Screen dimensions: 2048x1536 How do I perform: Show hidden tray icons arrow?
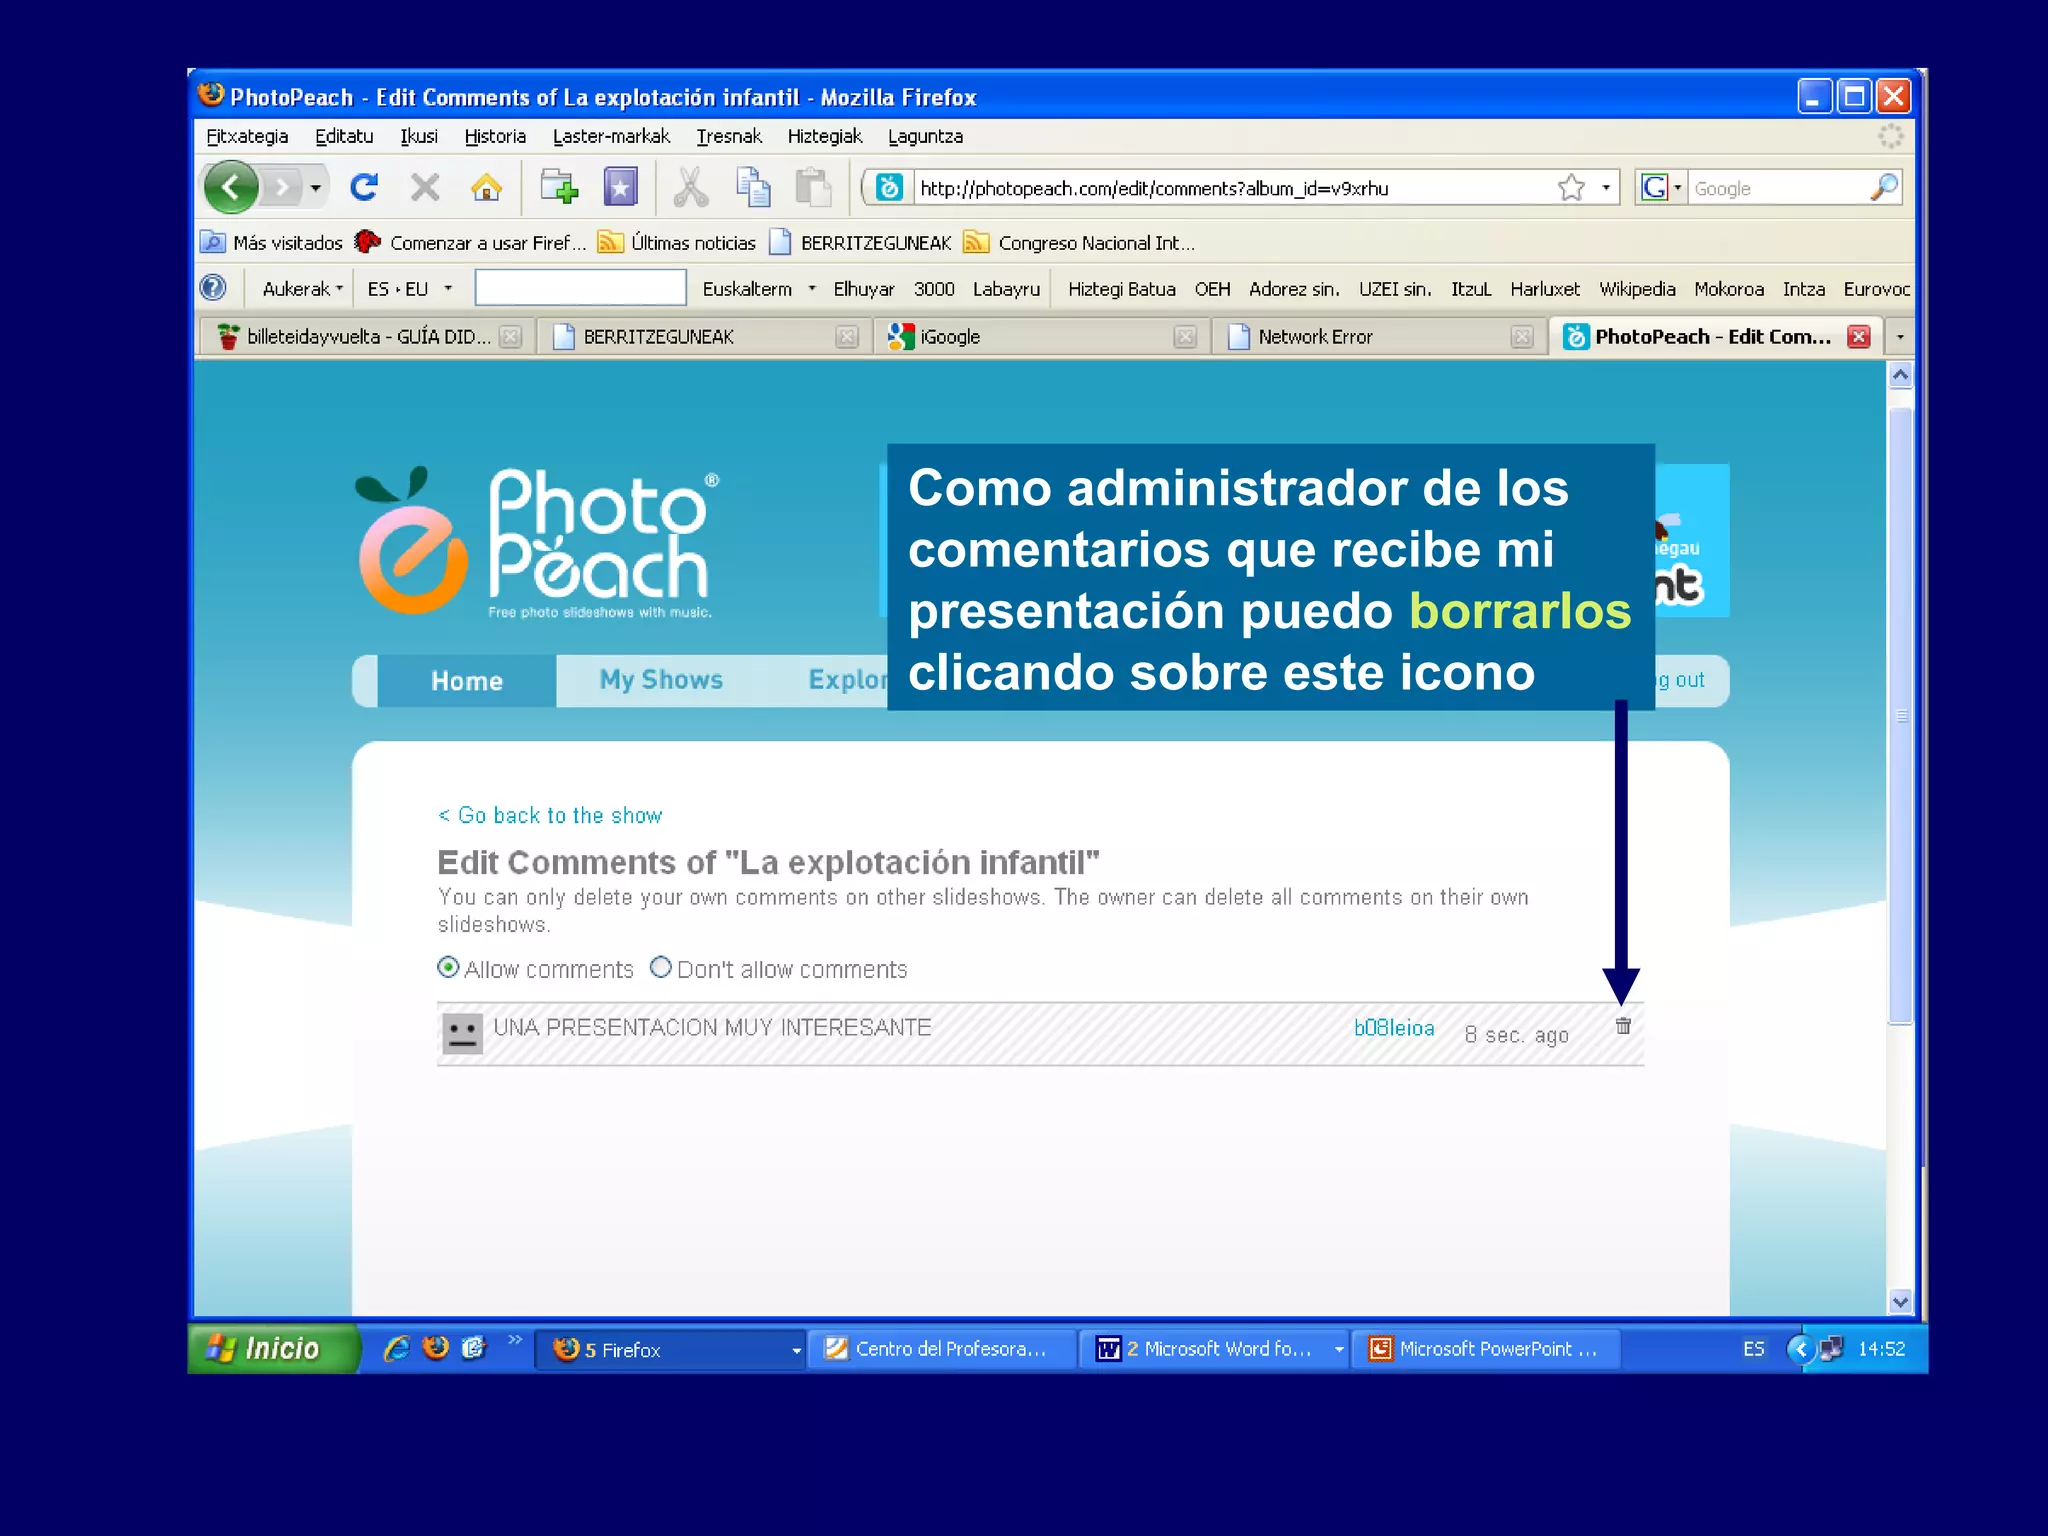point(1800,1348)
